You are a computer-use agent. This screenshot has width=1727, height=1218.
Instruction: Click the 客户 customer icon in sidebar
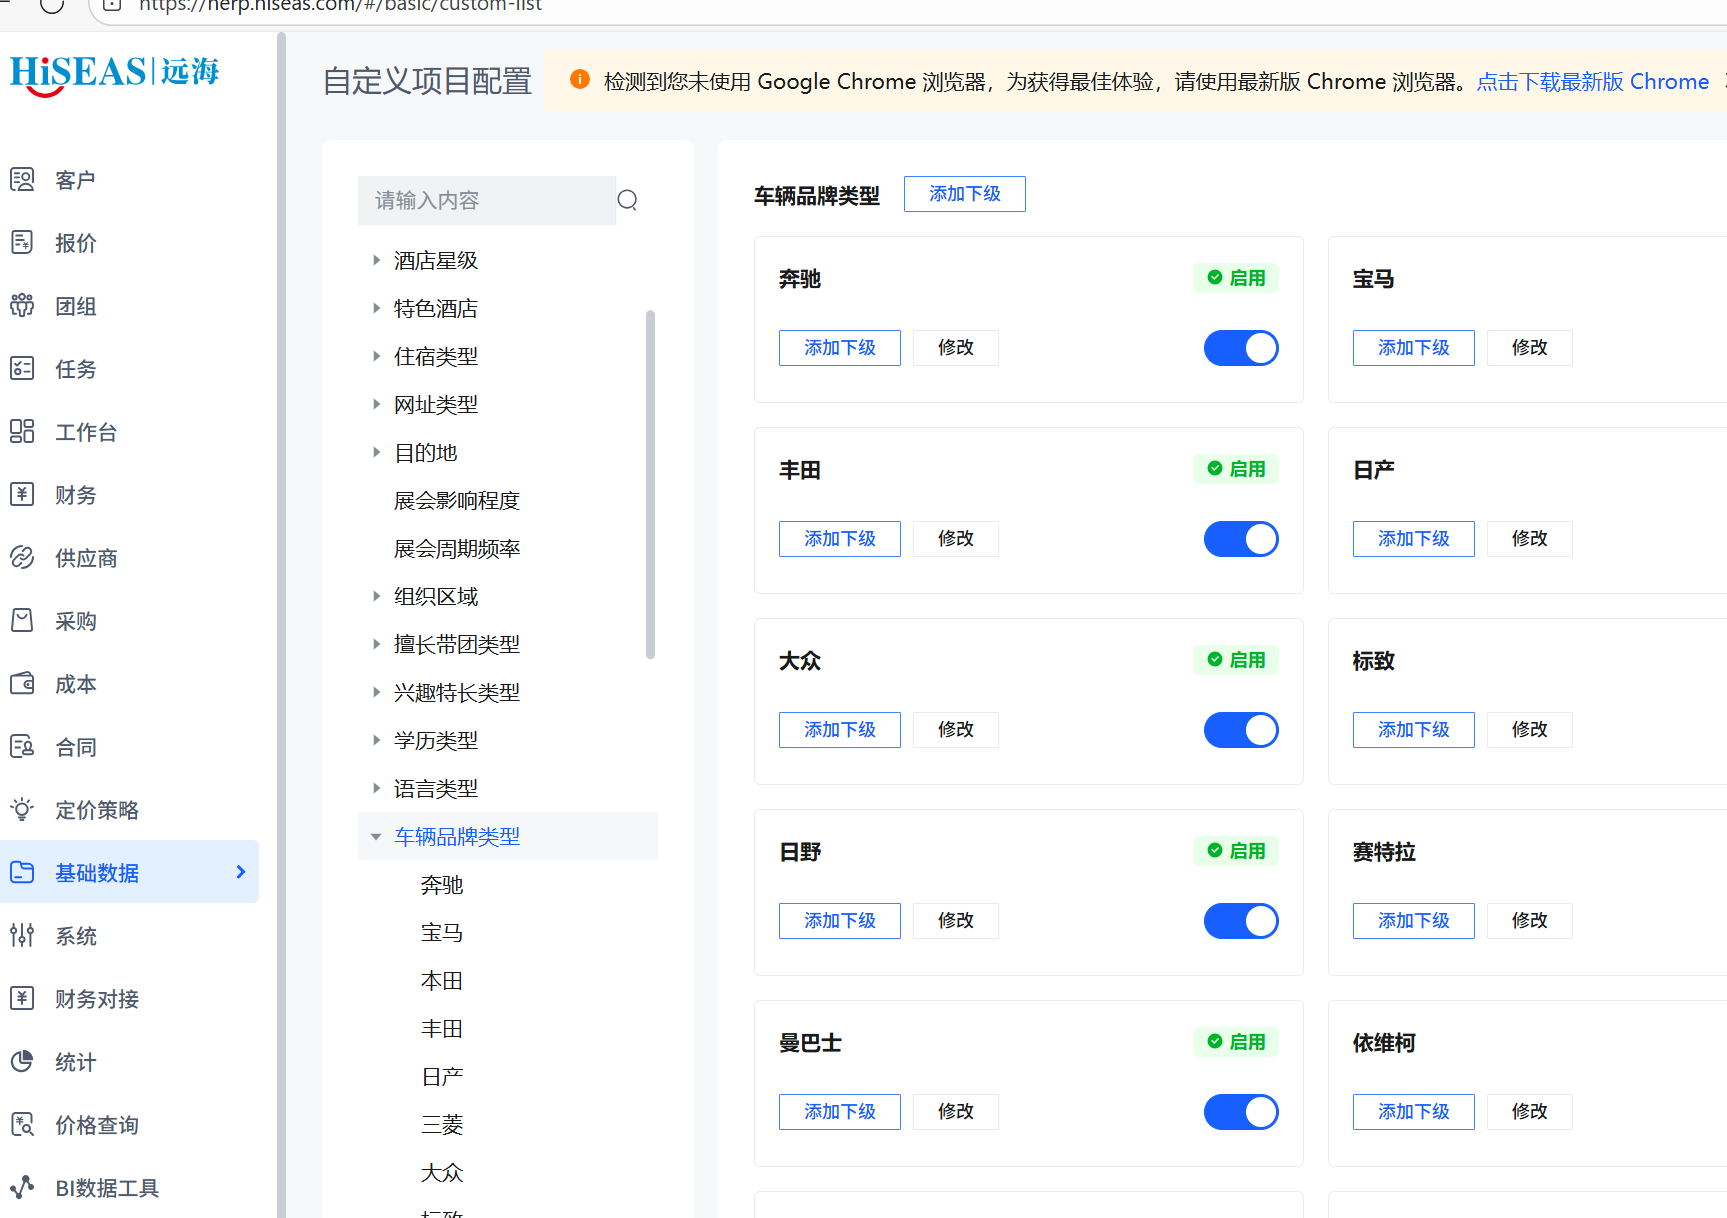pos(22,180)
